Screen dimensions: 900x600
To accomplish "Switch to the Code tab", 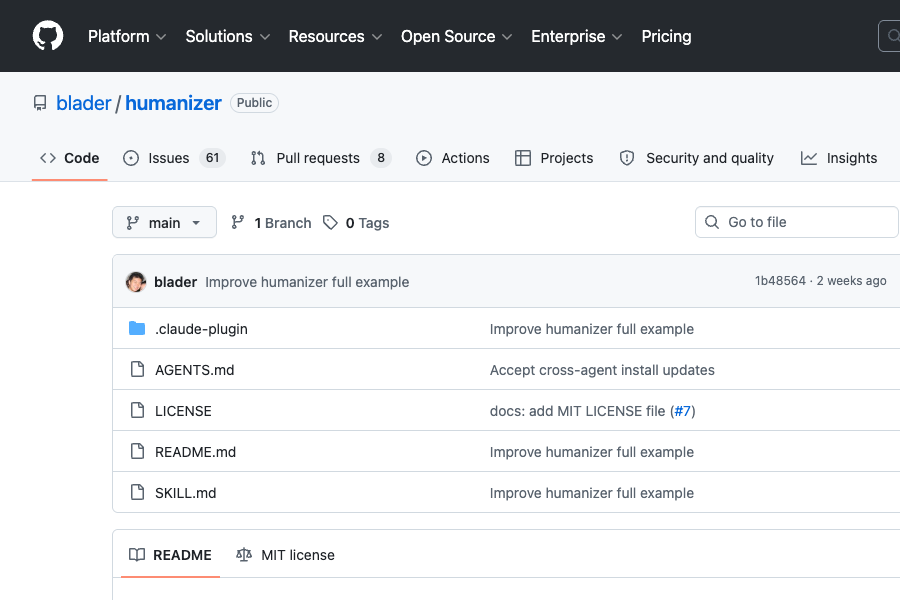I will point(69,158).
